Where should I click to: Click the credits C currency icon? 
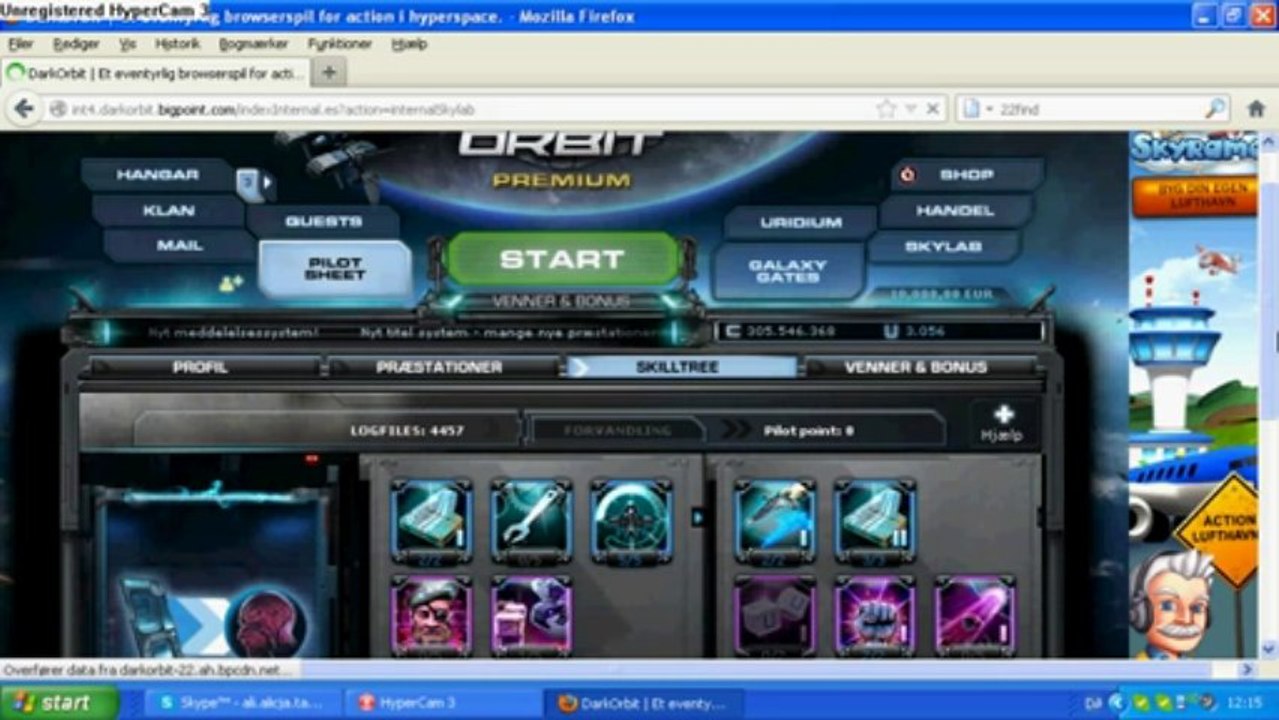coord(733,331)
